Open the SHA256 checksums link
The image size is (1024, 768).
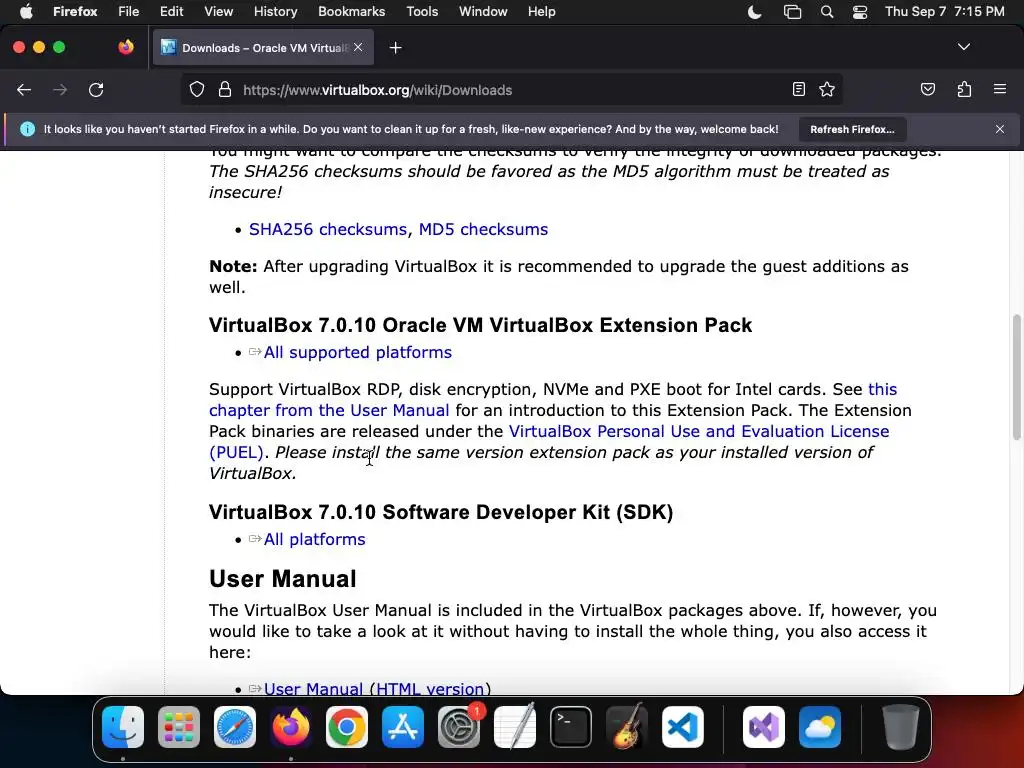328,230
